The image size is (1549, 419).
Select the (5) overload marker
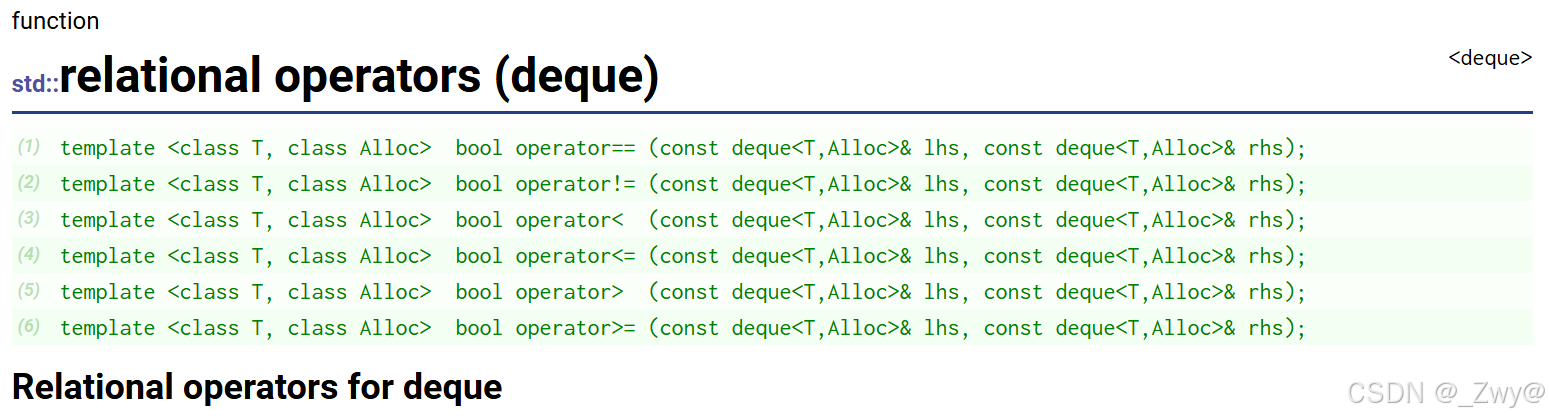(x=29, y=291)
